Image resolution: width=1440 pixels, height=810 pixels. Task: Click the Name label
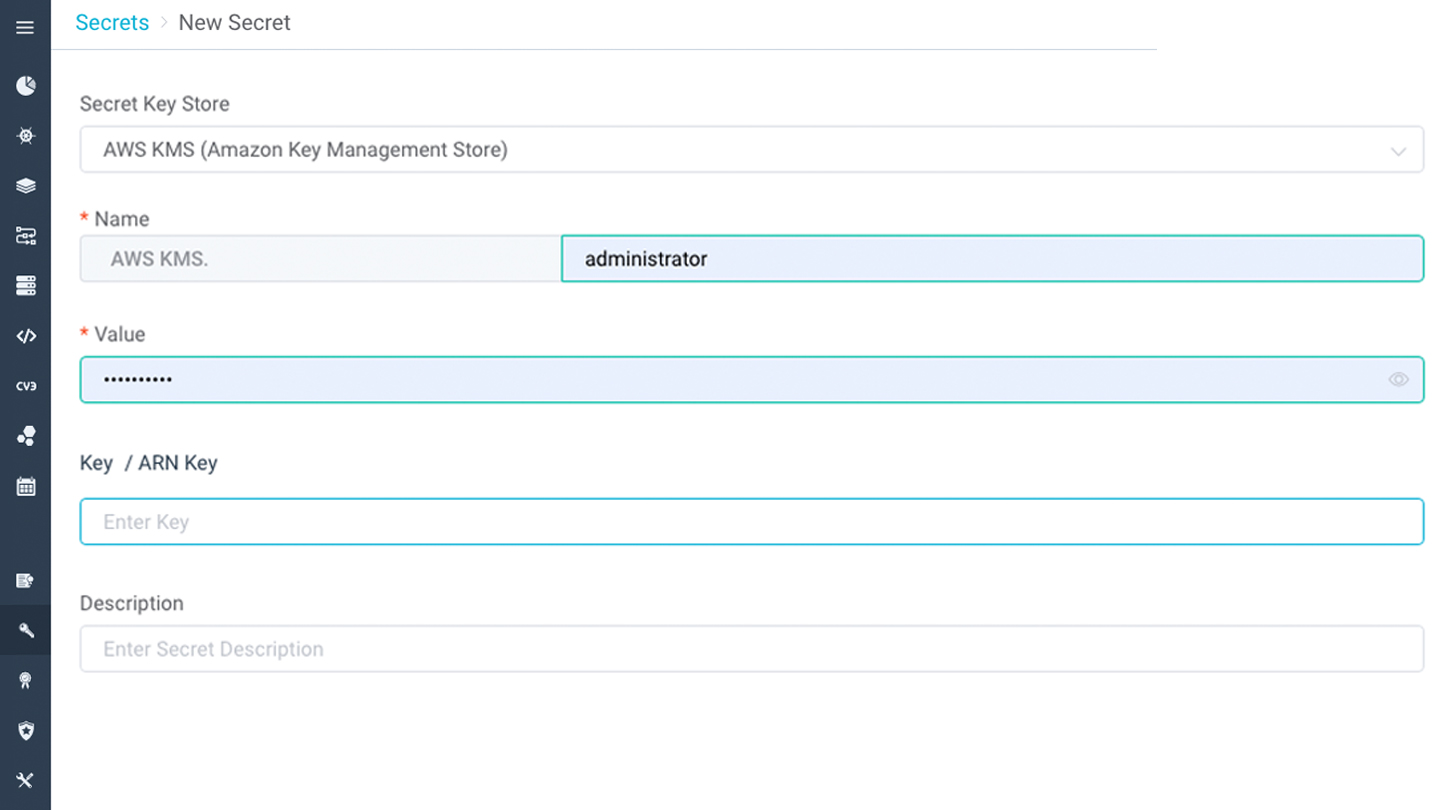[x=122, y=220]
